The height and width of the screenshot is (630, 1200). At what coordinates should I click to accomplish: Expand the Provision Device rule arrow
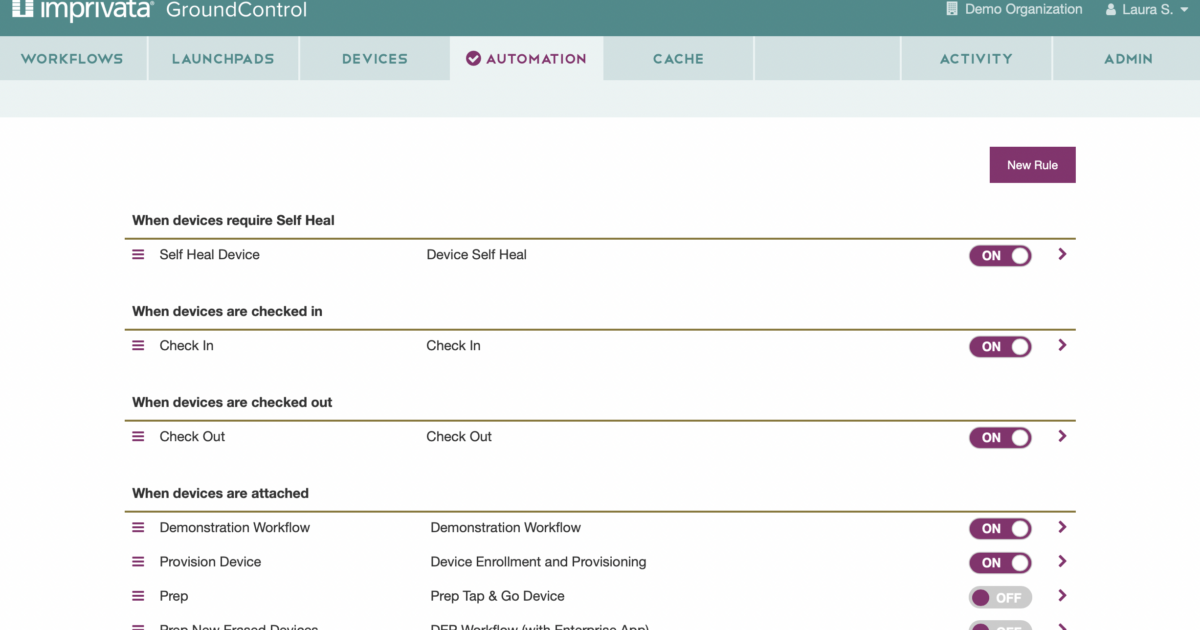click(x=1062, y=562)
